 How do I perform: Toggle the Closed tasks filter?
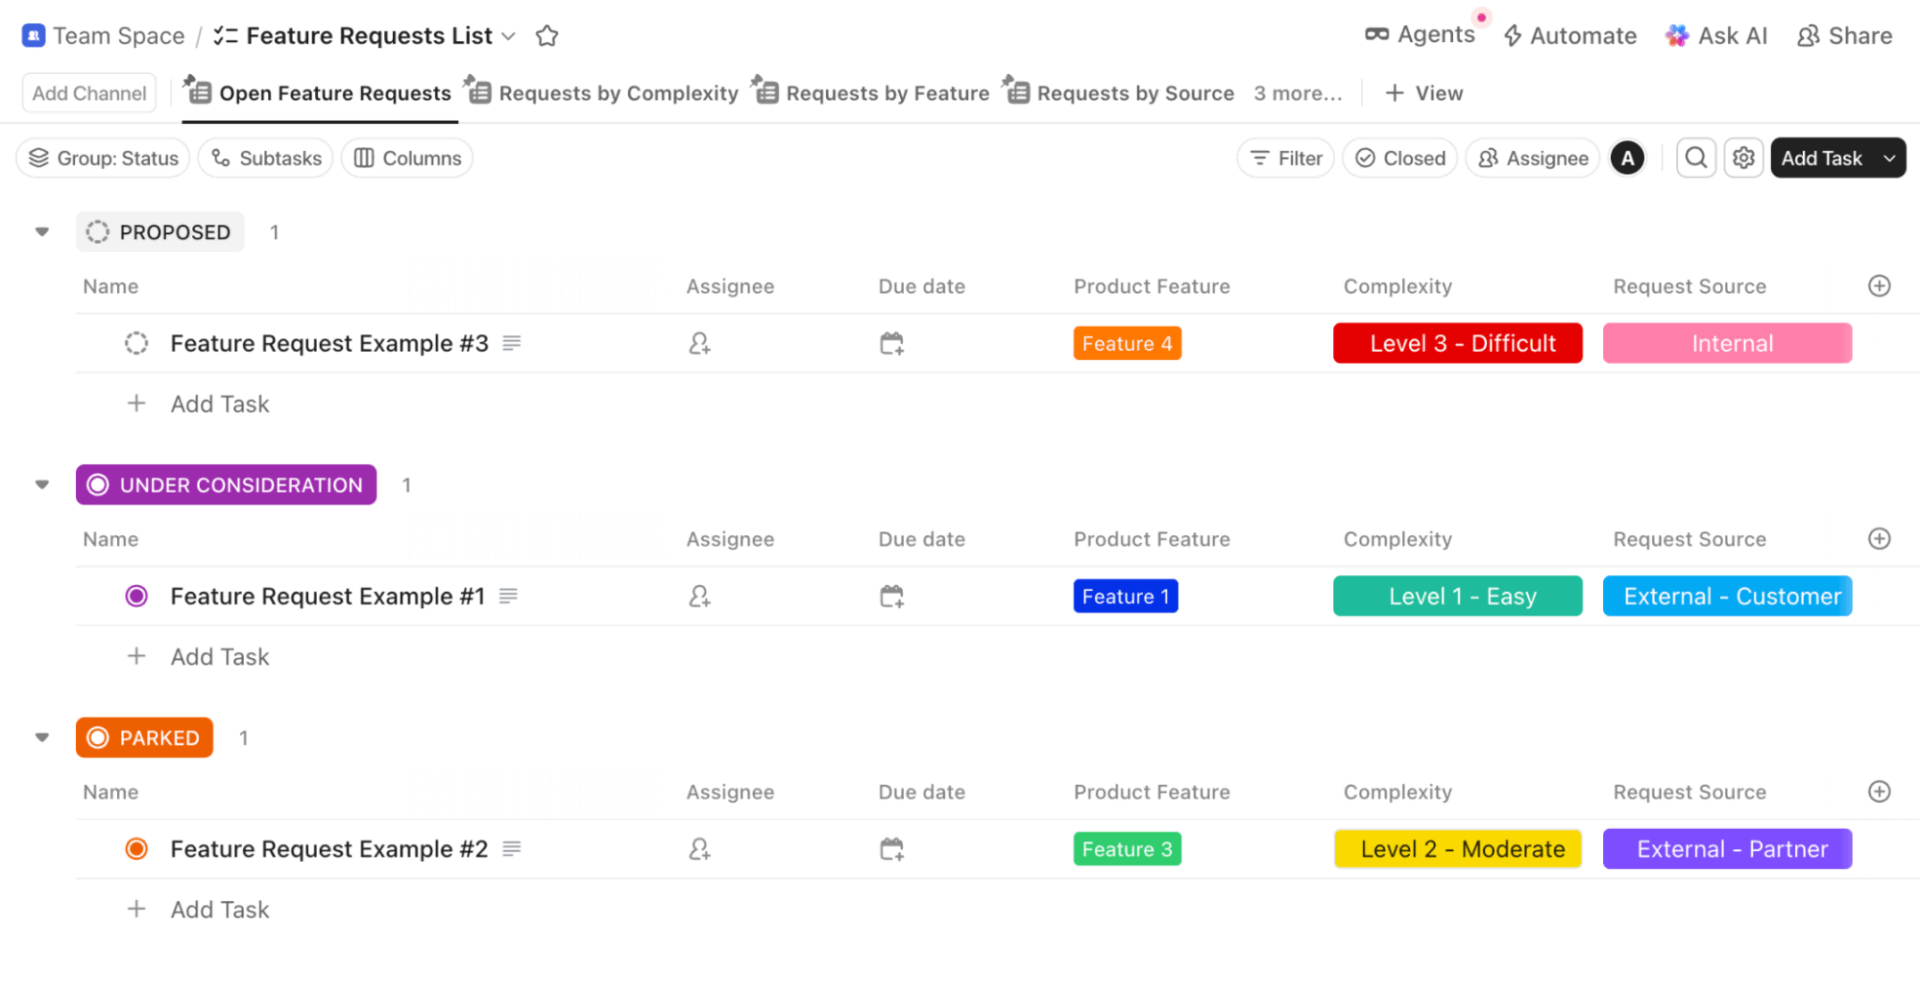(x=1399, y=157)
